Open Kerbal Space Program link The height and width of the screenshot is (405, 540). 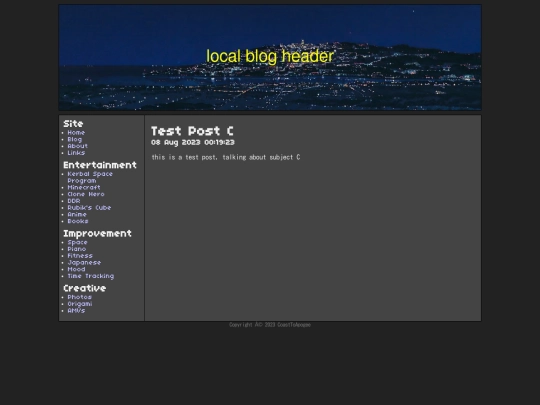(x=90, y=177)
